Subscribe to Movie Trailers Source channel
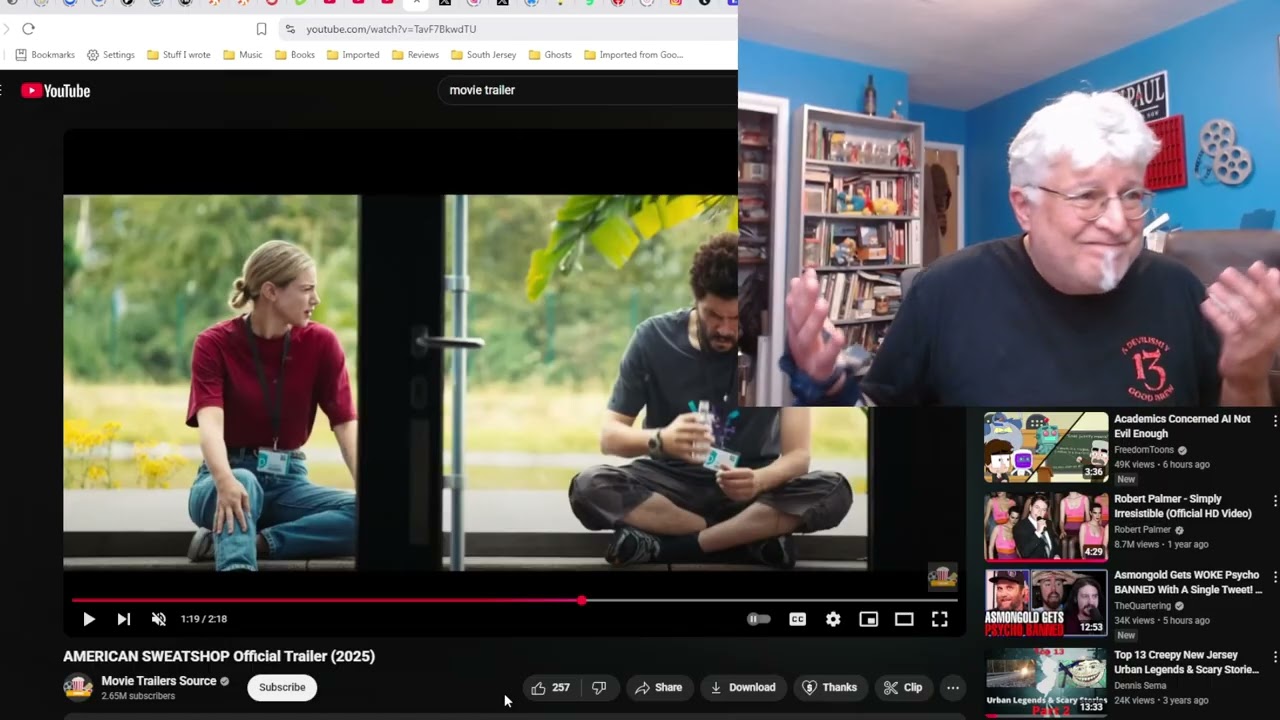The image size is (1280, 720). (x=282, y=687)
